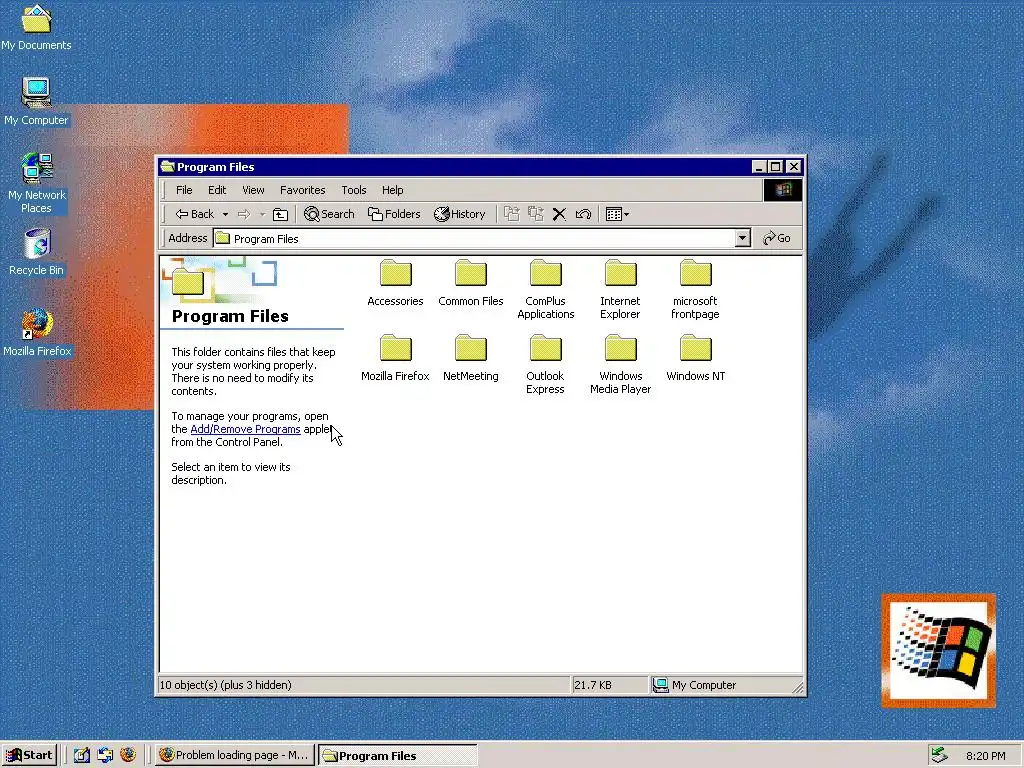Select the Internet Explorer folder
The image size is (1024, 768).
(x=620, y=290)
